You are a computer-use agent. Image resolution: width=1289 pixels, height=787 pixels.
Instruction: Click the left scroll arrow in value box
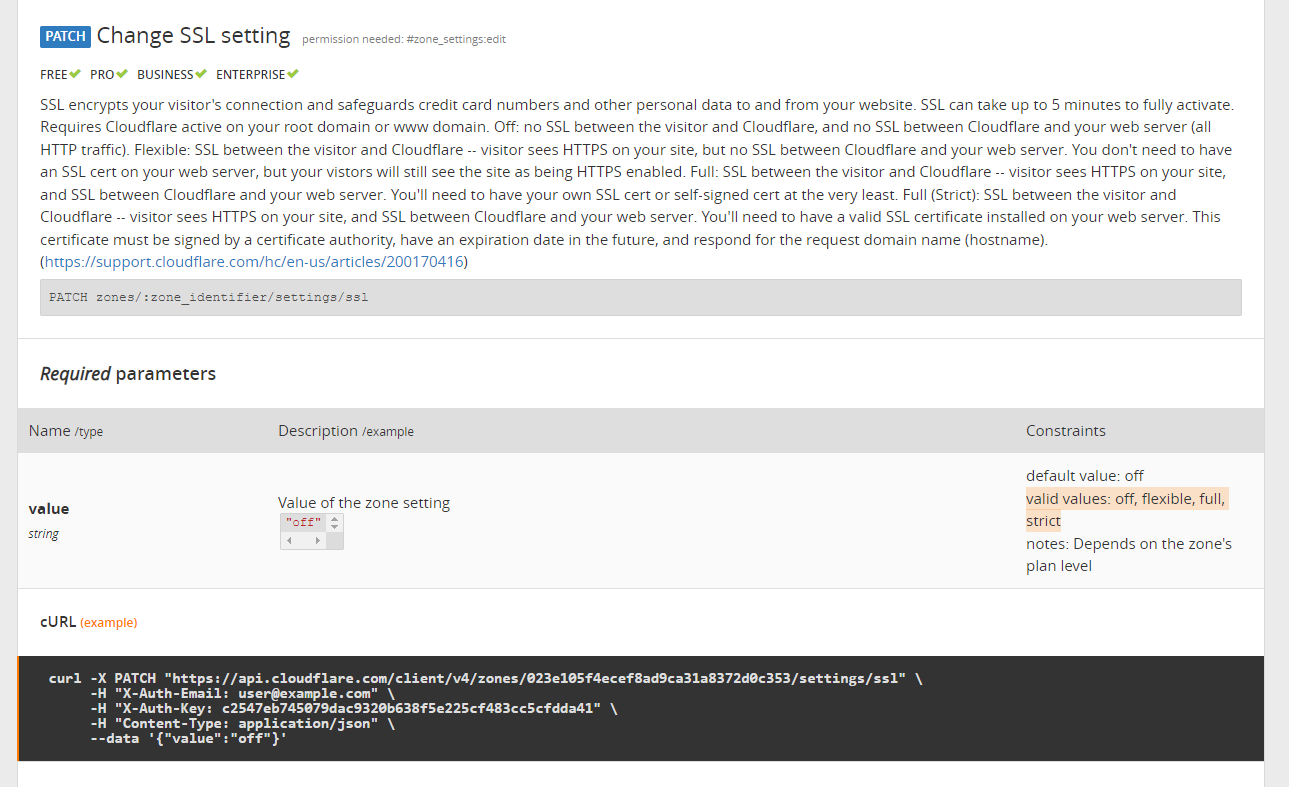289,541
